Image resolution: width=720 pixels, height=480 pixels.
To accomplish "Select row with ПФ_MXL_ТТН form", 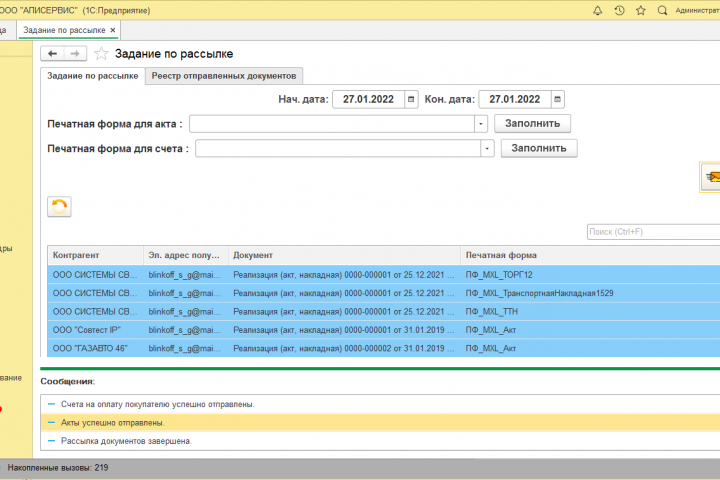I will pyautogui.click(x=384, y=311).
